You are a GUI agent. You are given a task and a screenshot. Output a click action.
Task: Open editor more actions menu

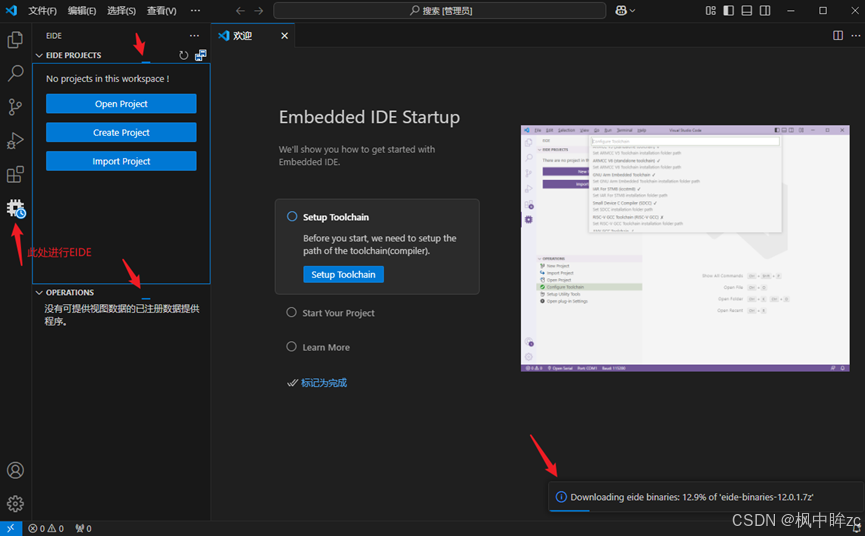pyautogui.click(x=856, y=35)
